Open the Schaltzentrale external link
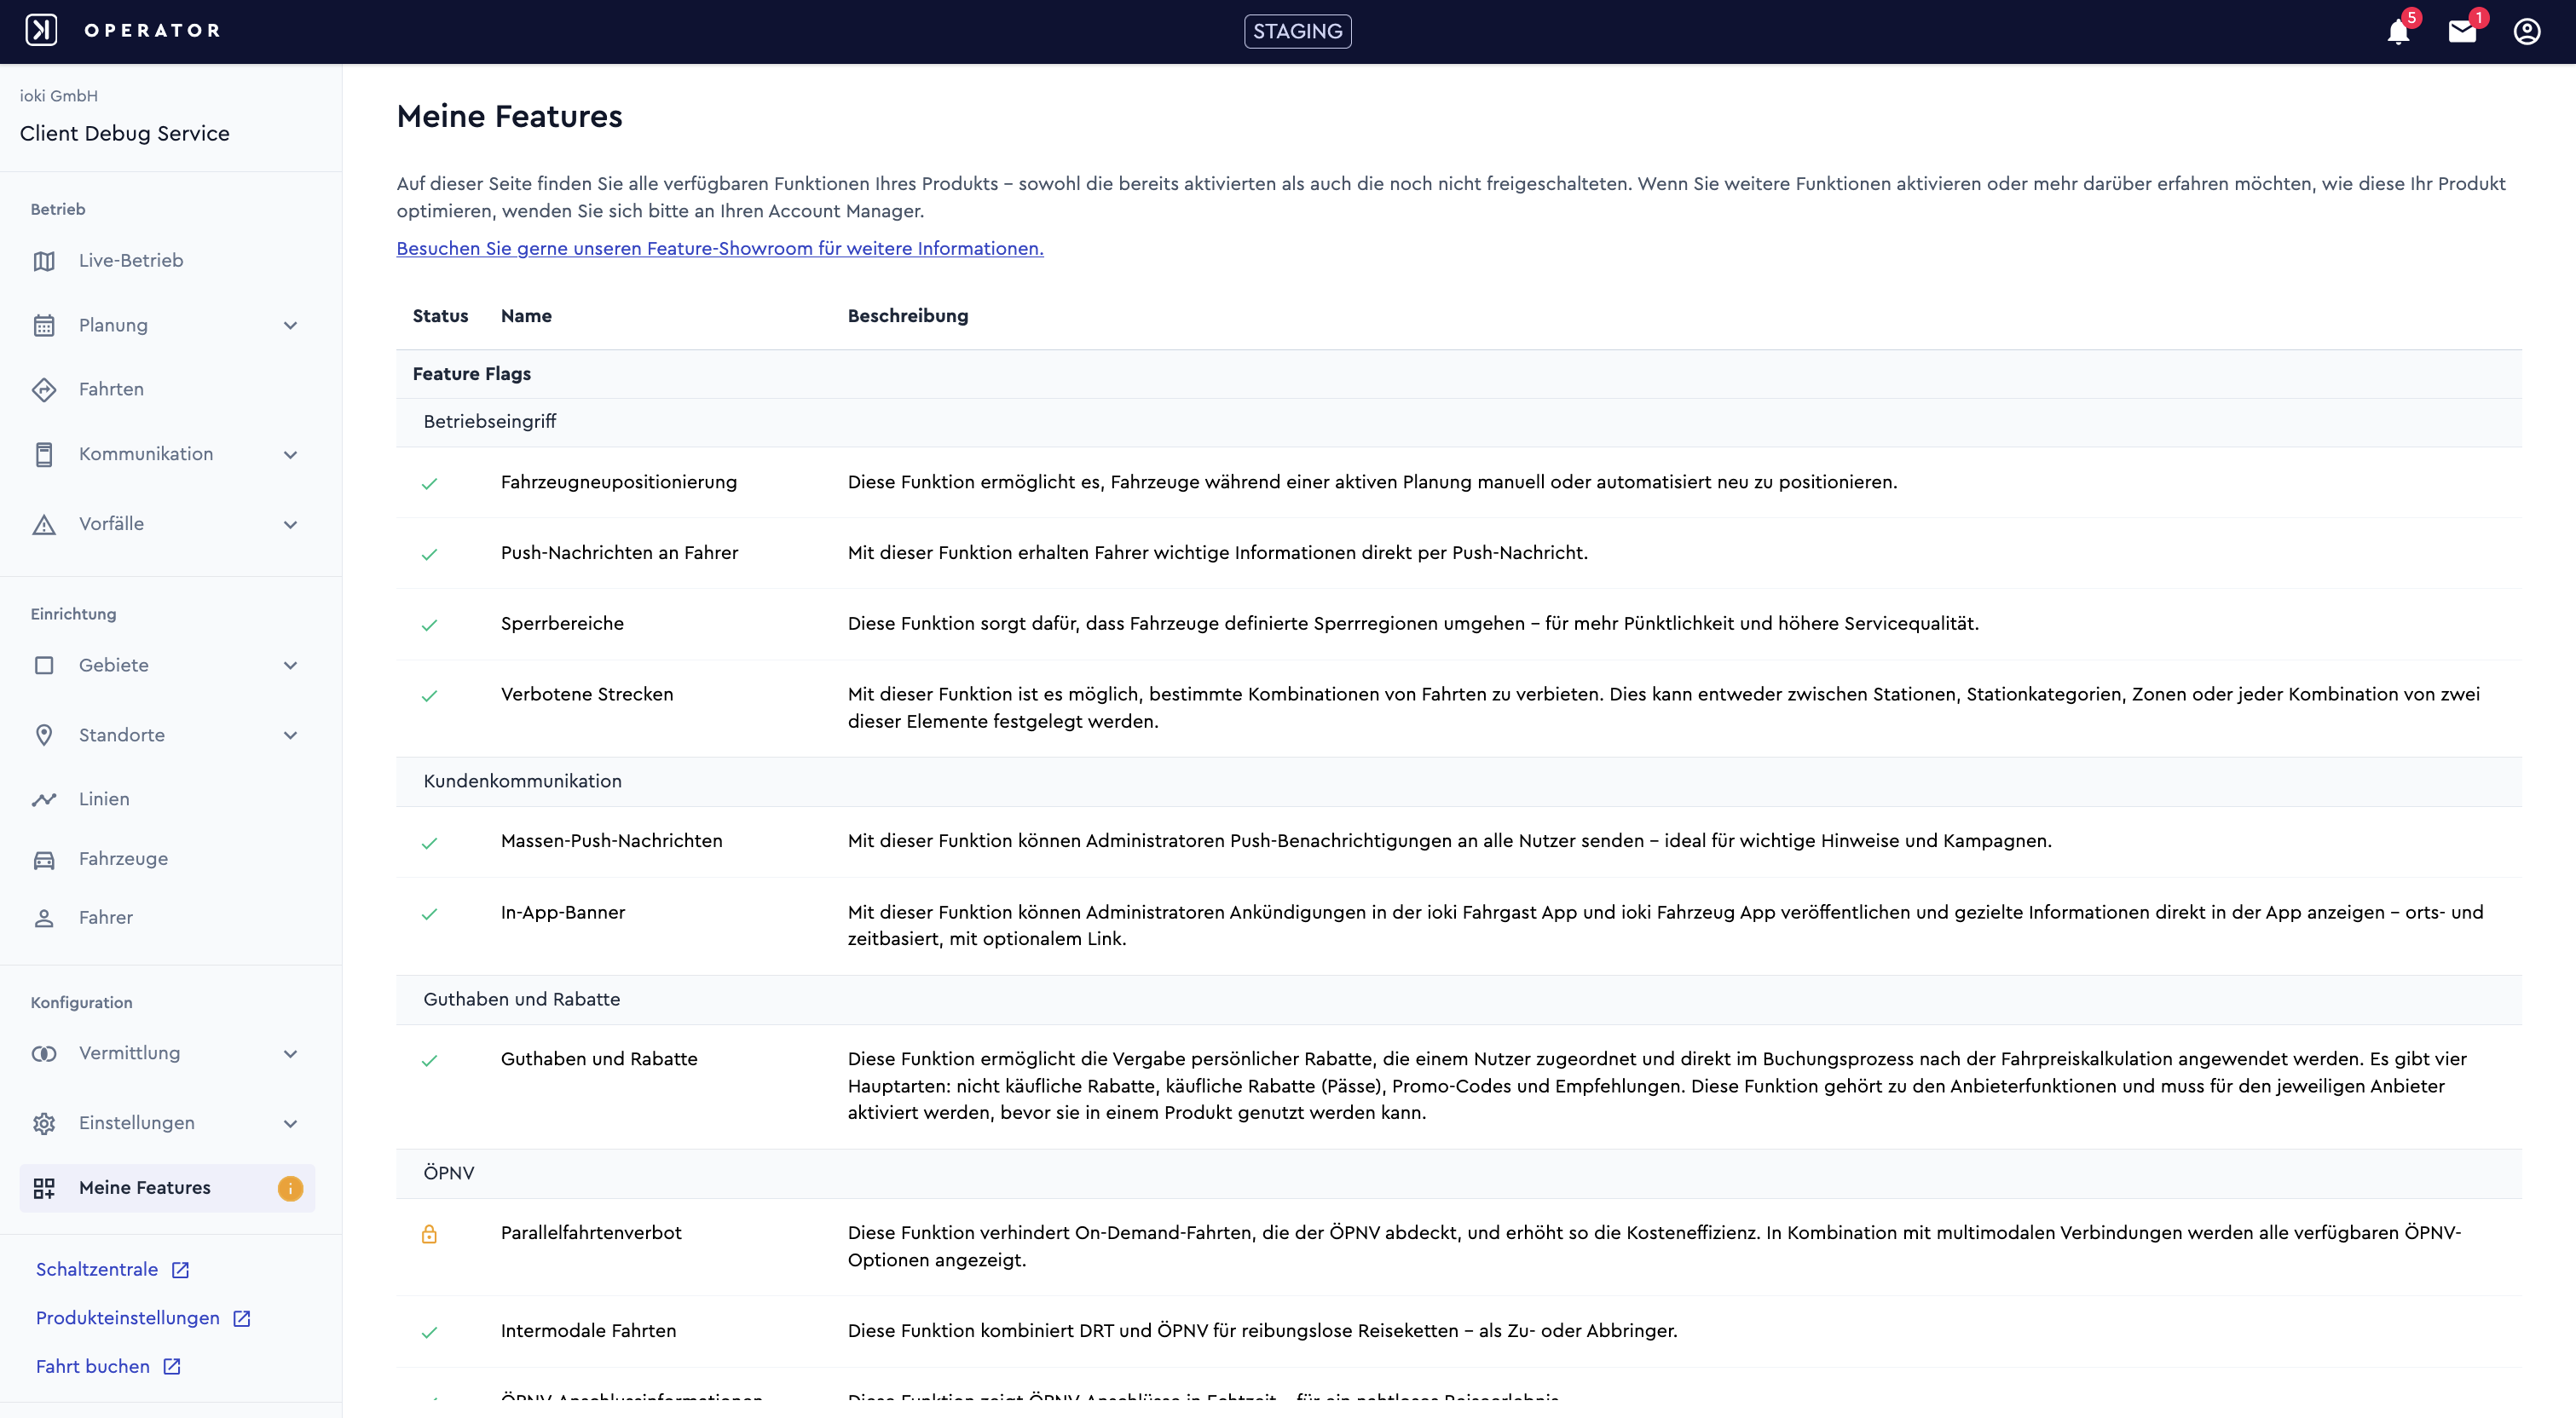The height and width of the screenshot is (1418, 2576). [112, 1270]
